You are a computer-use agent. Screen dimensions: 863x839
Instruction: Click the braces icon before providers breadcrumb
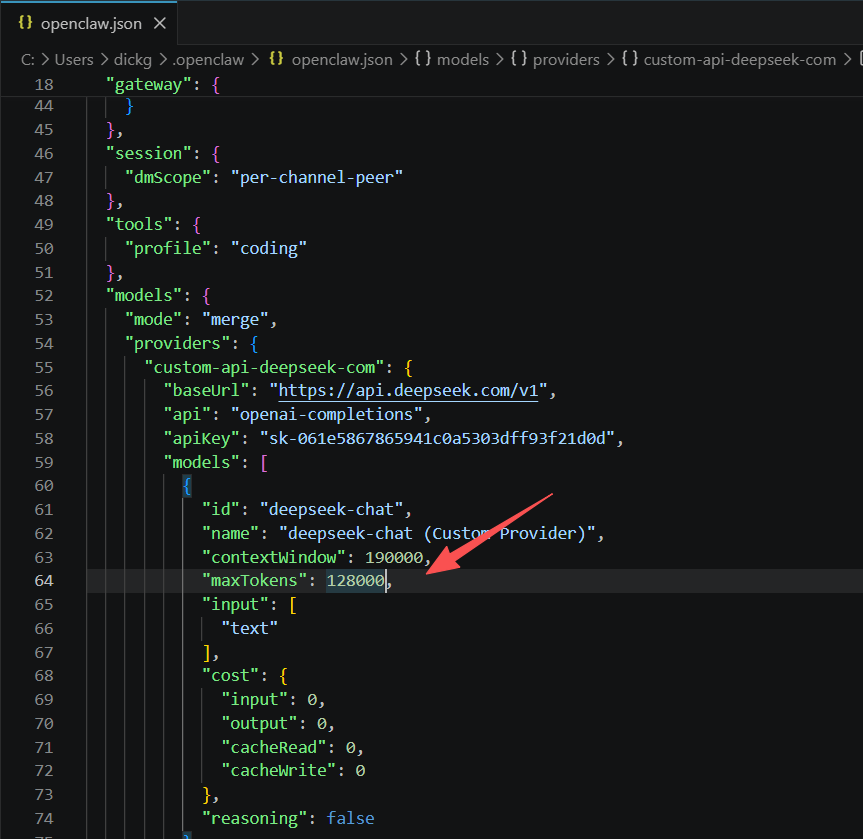point(518,58)
